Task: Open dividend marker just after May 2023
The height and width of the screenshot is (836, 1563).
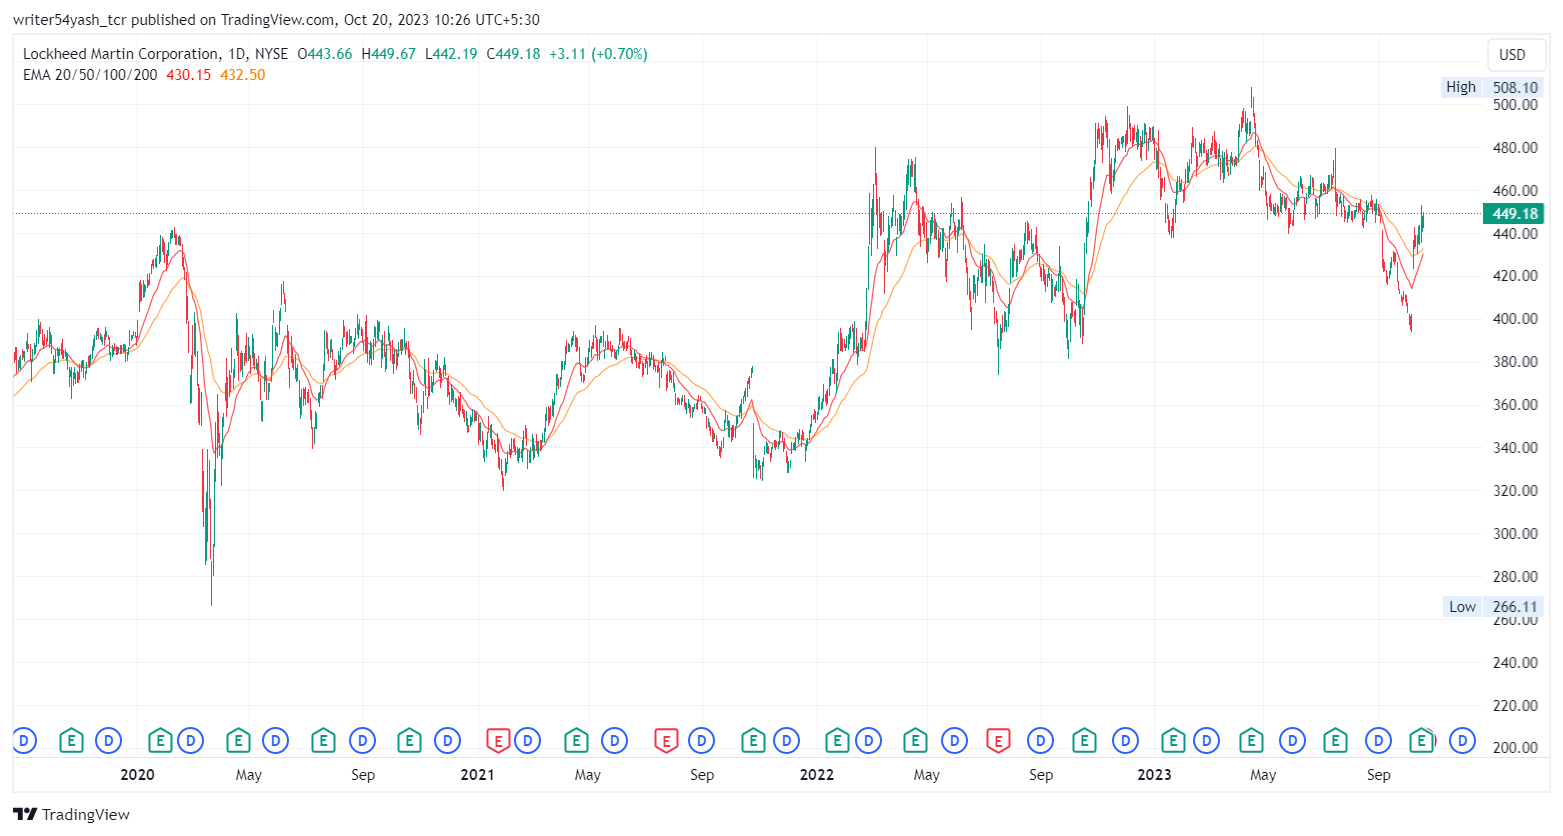Action: pos(1293,741)
